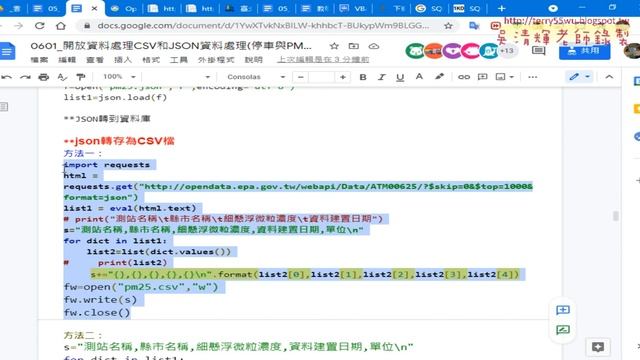The height and width of the screenshot is (360, 640).
Task: Decrease font size with minus button
Action: pyautogui.click(x=301, y=77)
